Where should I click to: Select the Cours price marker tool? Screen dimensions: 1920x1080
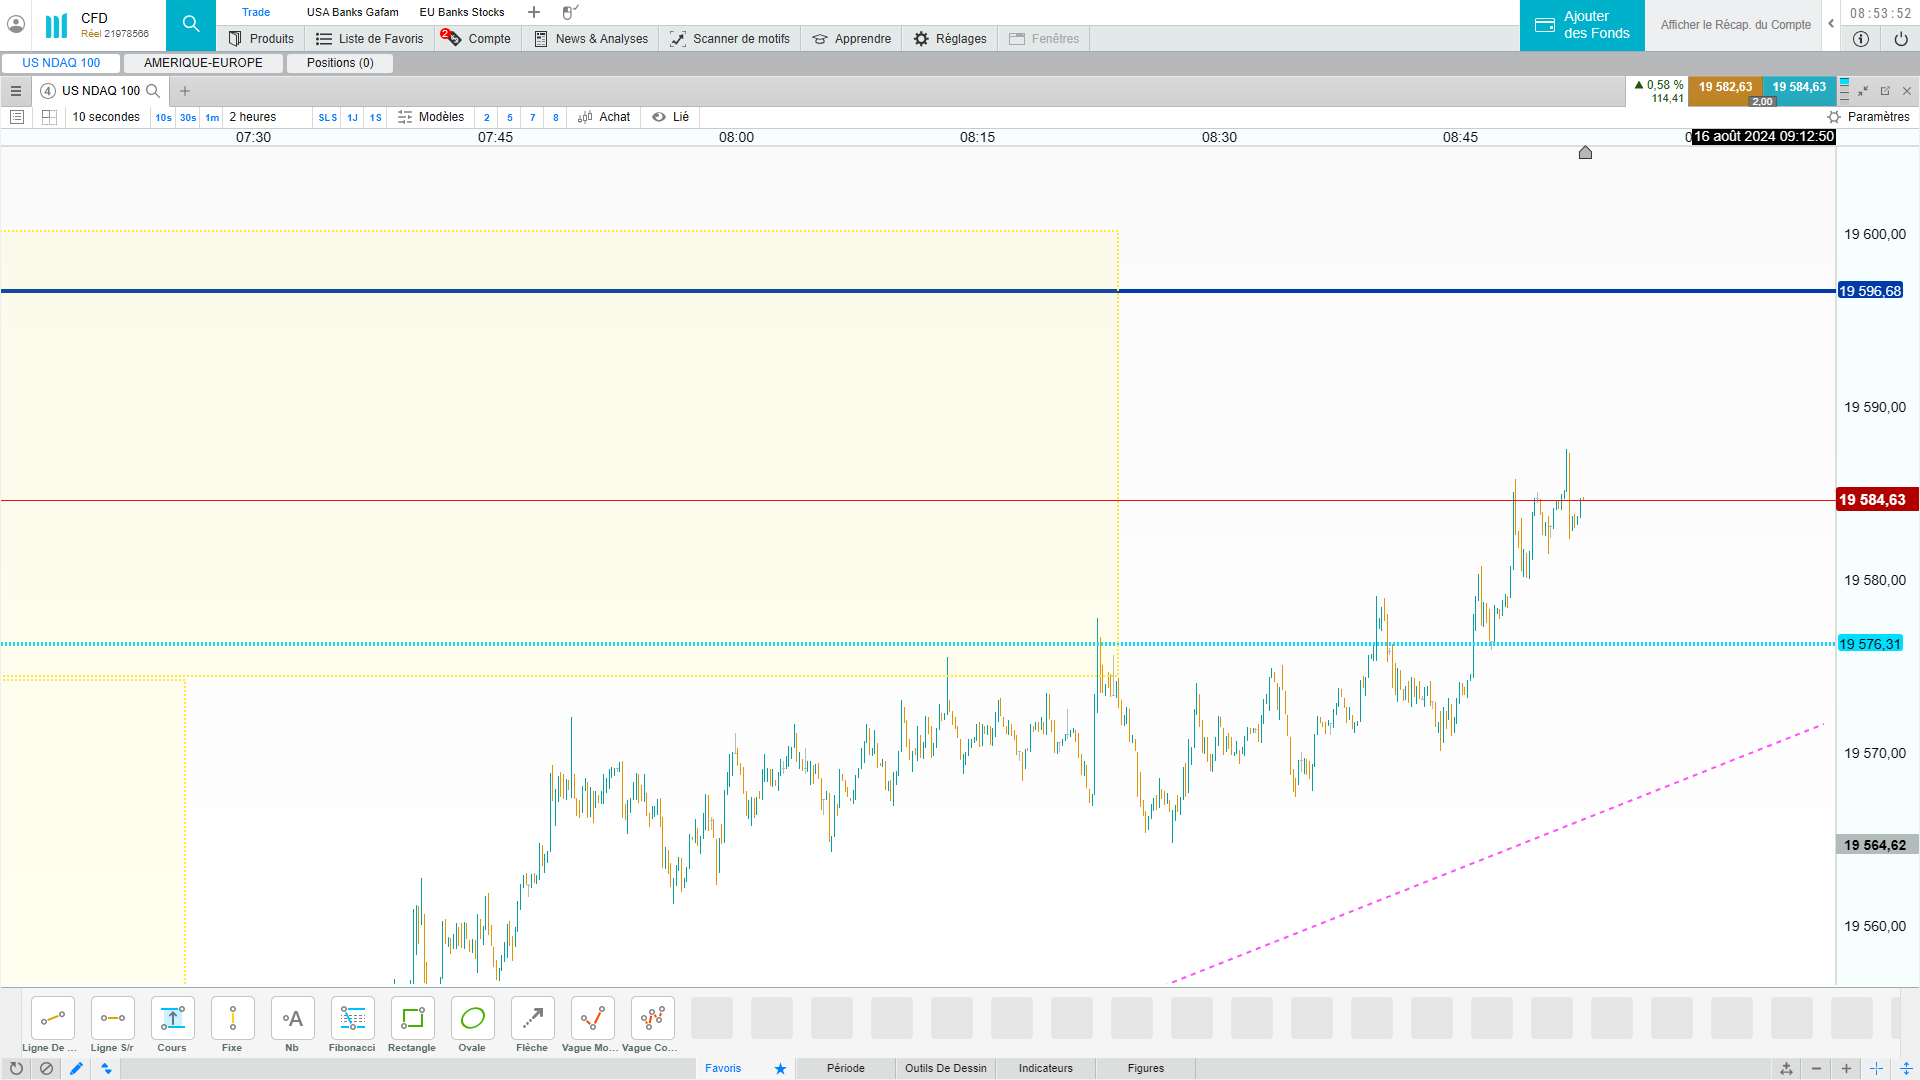pos(172,1019)
